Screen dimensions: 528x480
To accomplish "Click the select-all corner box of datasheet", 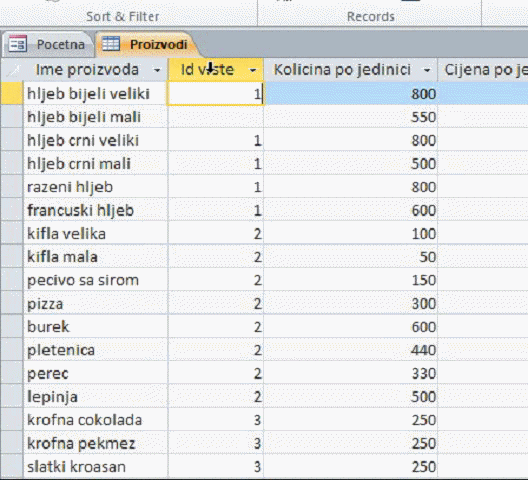I will pos(12,70).
